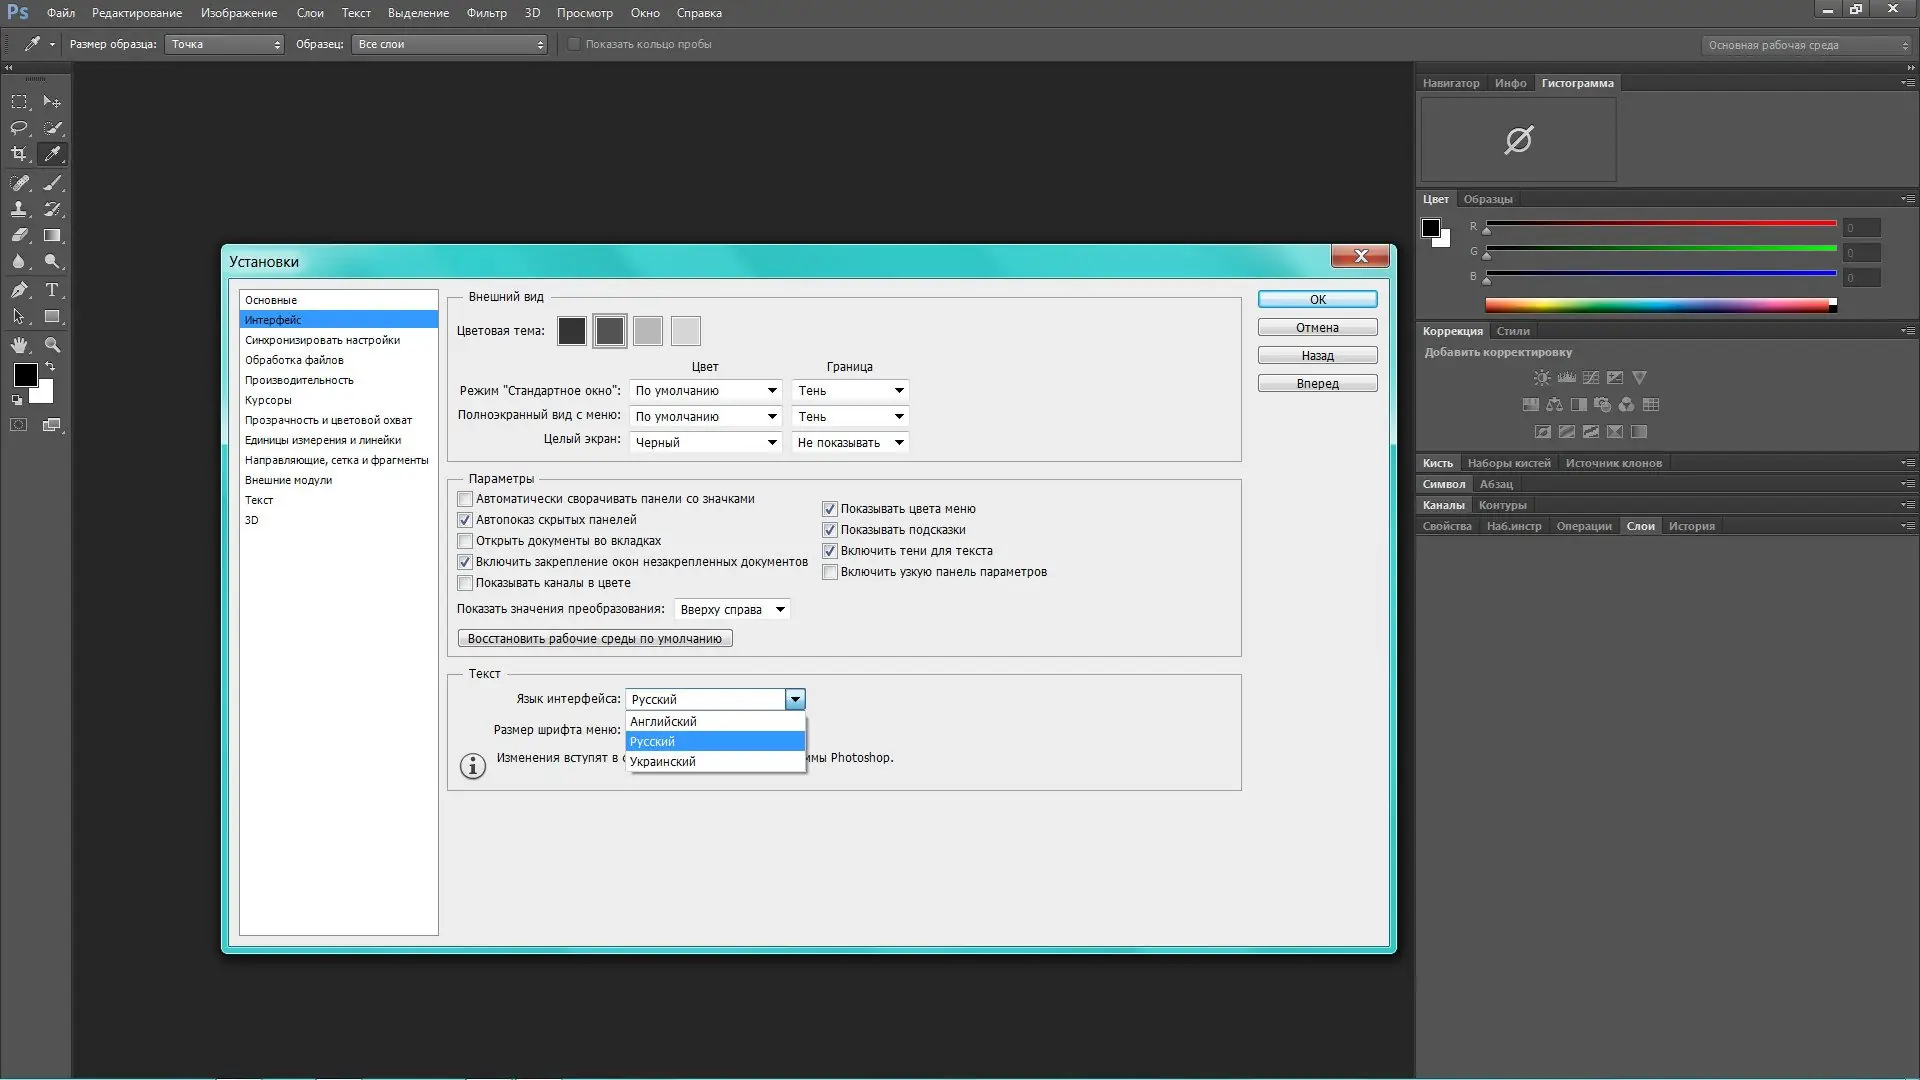Viewport: 1920px width, 1080px height.
Task: Select the Hand tool
Action: (19, 345)
